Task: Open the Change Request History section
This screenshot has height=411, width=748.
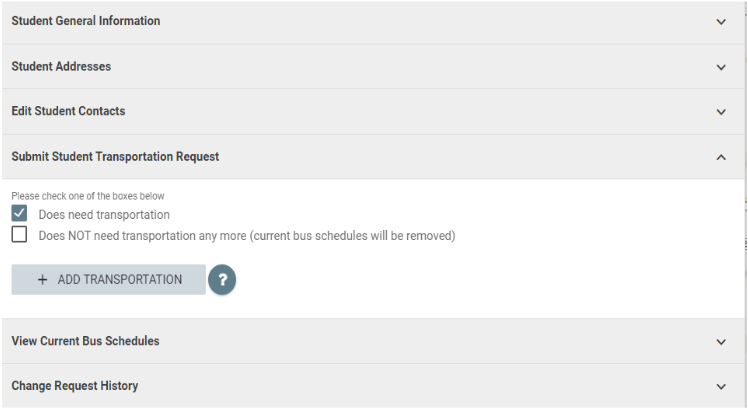Action: click(x=374, y=386)
